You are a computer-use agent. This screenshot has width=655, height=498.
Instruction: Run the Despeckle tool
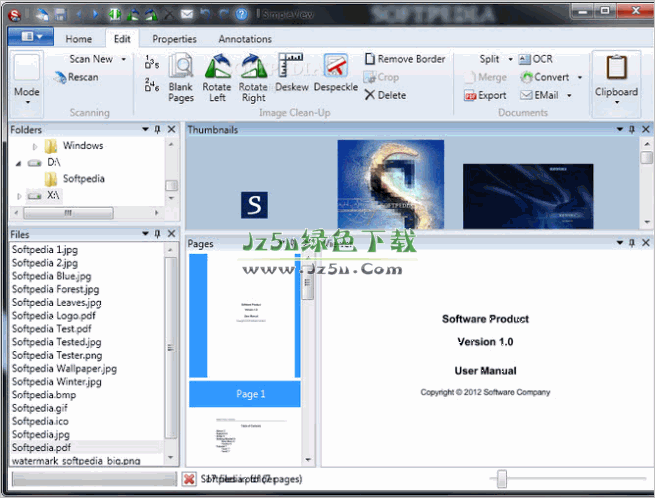pyautogui.click(x=336, y=73)
